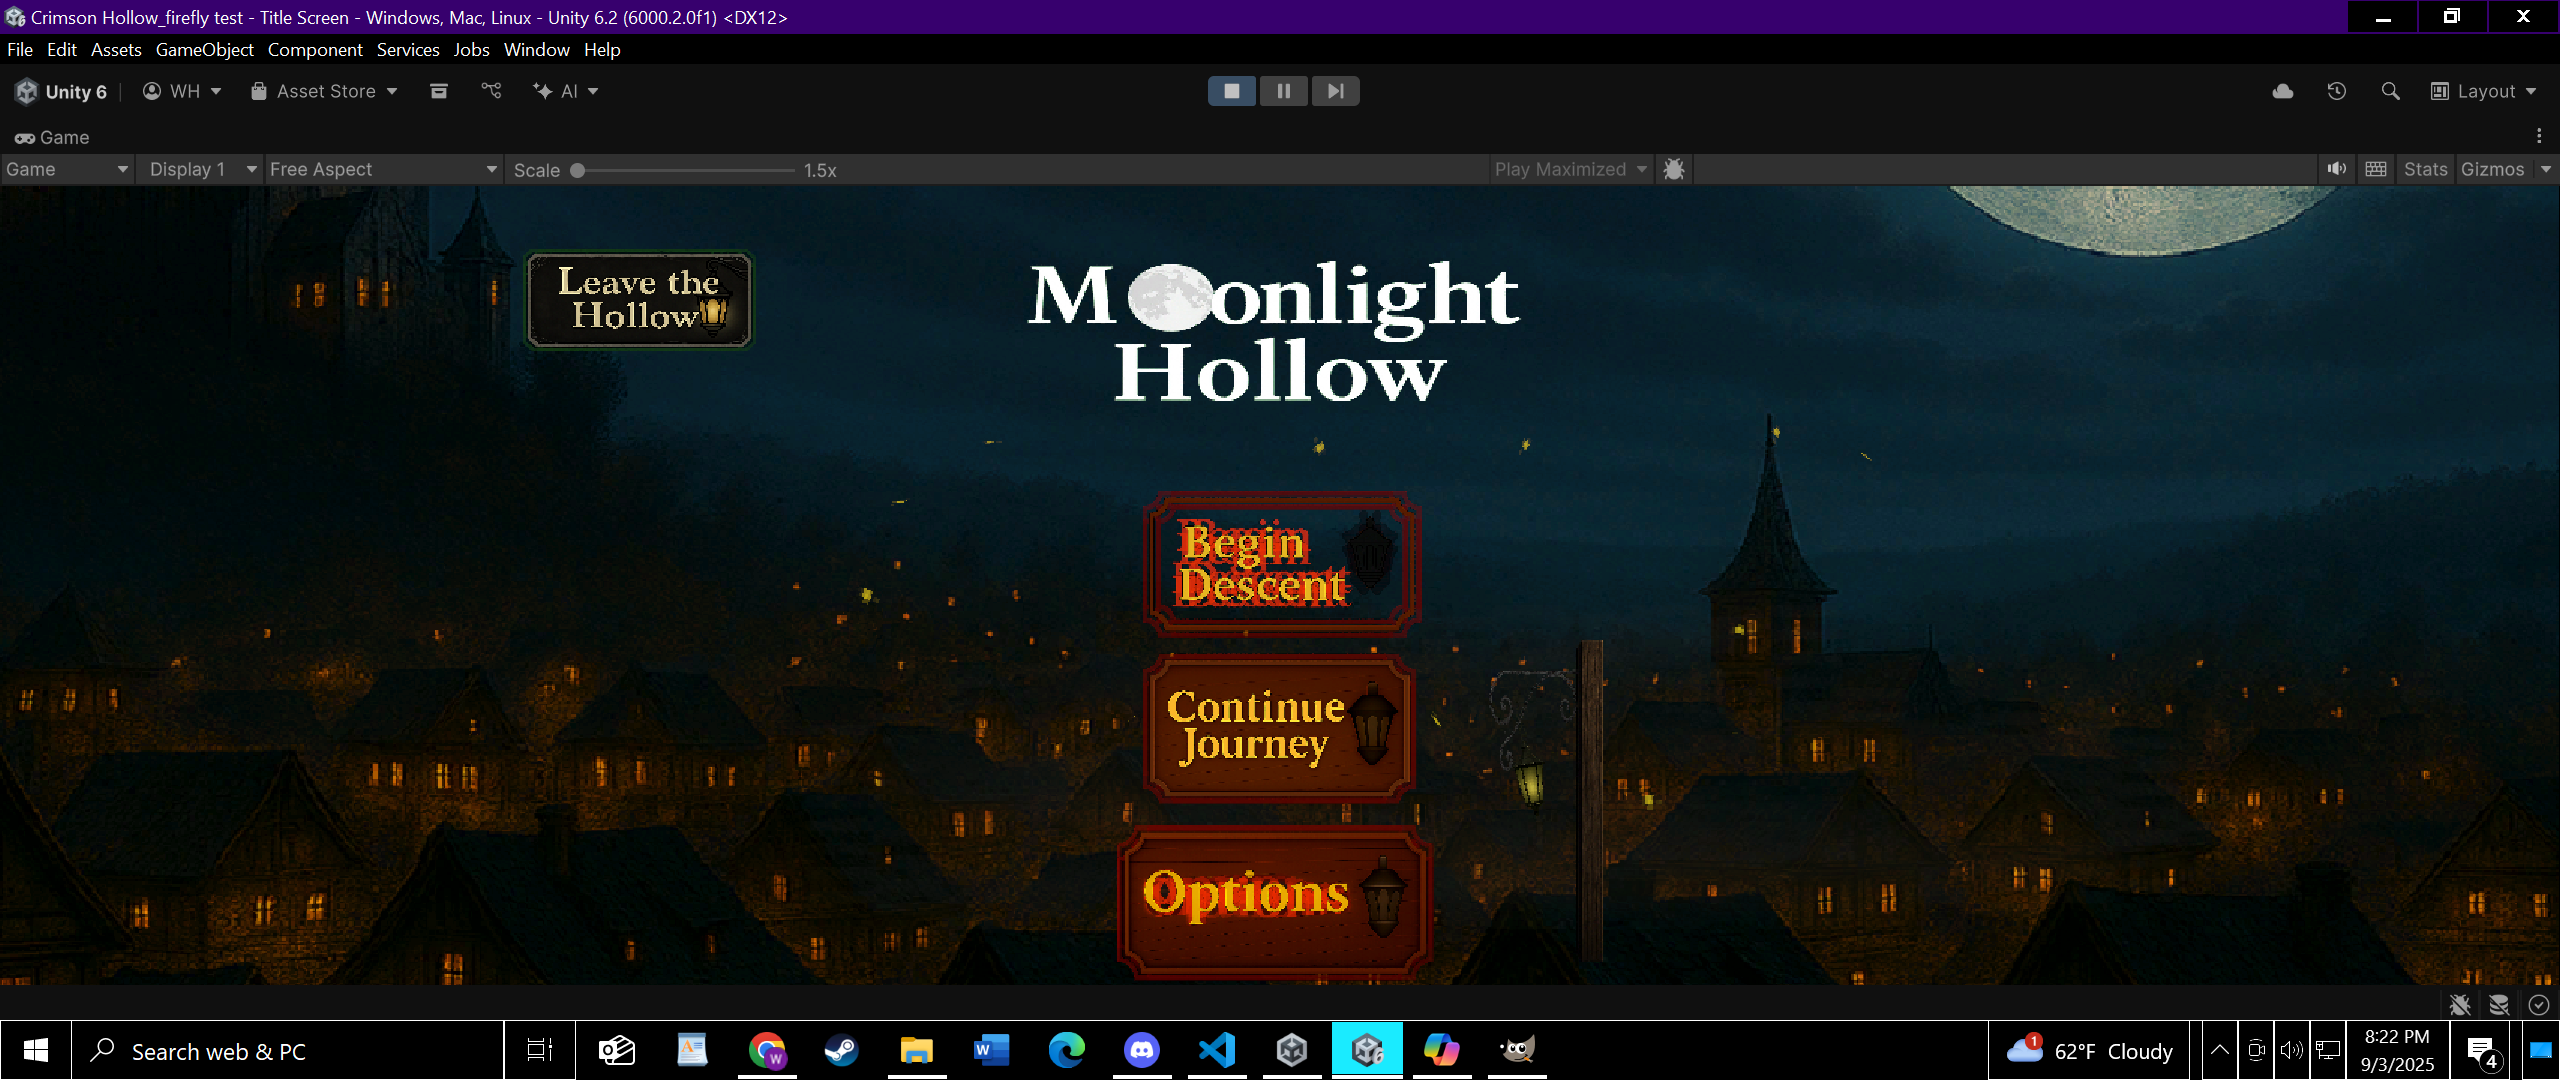Open Version Control branch icon

[491, 91]
